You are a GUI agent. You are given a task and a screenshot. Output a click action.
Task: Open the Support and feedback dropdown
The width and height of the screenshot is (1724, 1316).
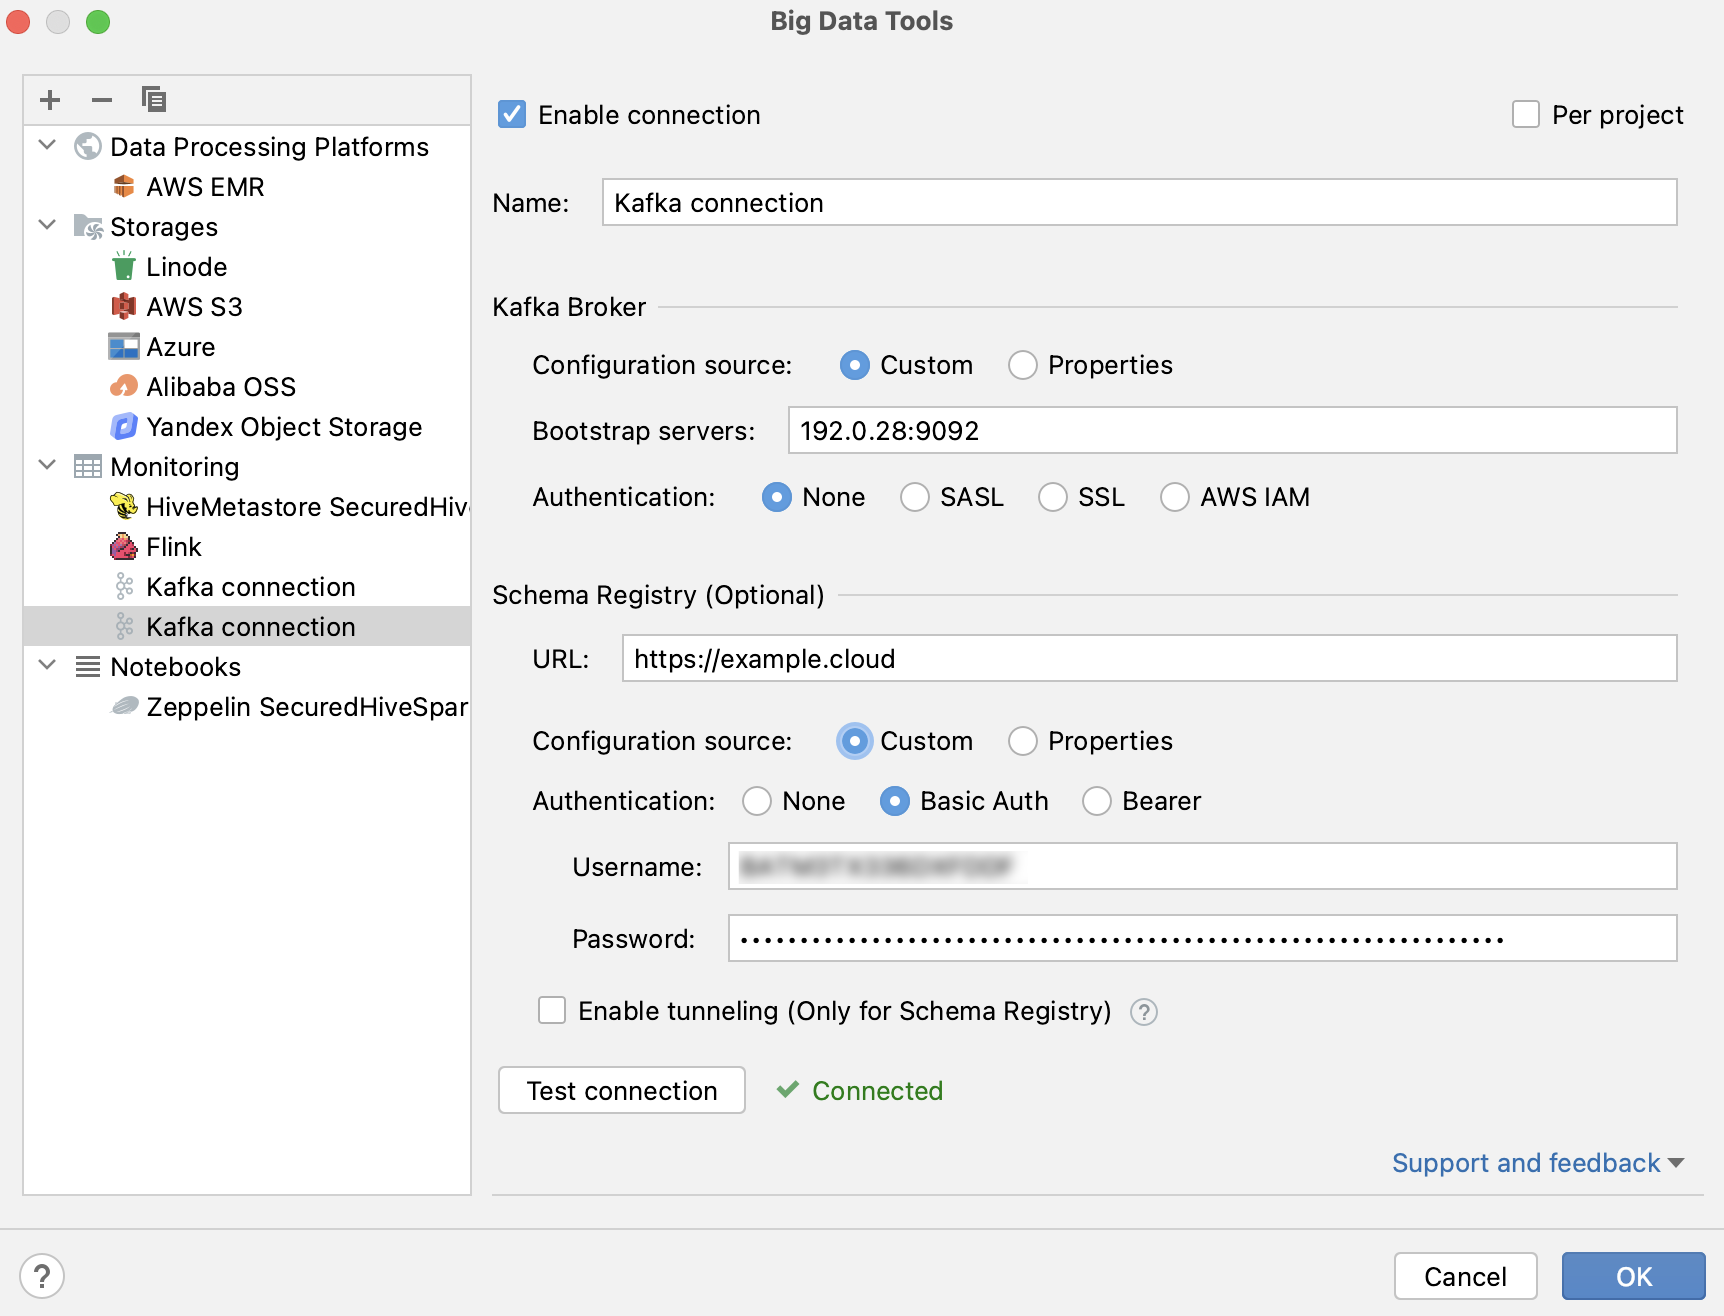coord(1538,1163)
